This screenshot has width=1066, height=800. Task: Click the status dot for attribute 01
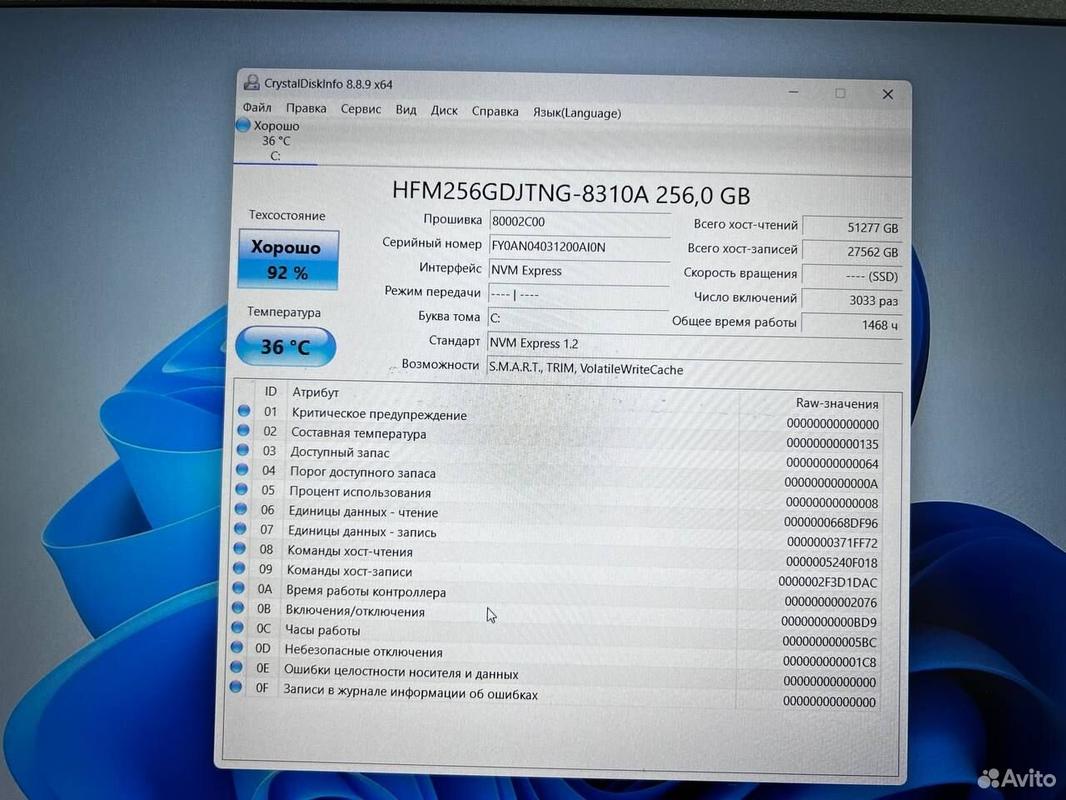pos(244,411)
